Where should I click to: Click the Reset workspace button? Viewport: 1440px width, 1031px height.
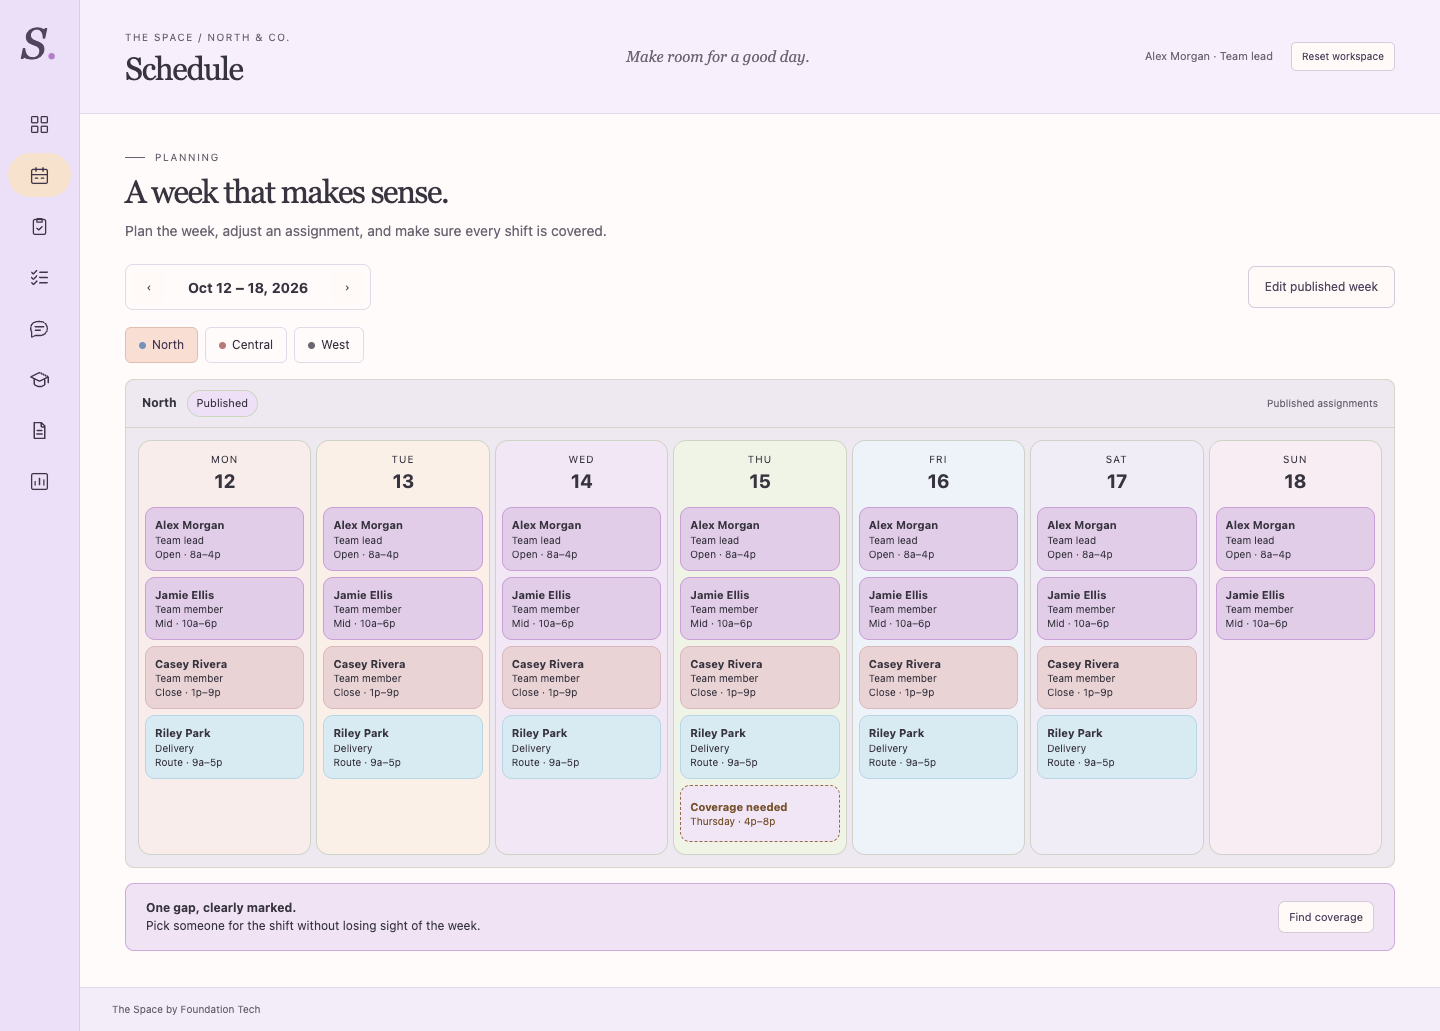point(1343,57)
